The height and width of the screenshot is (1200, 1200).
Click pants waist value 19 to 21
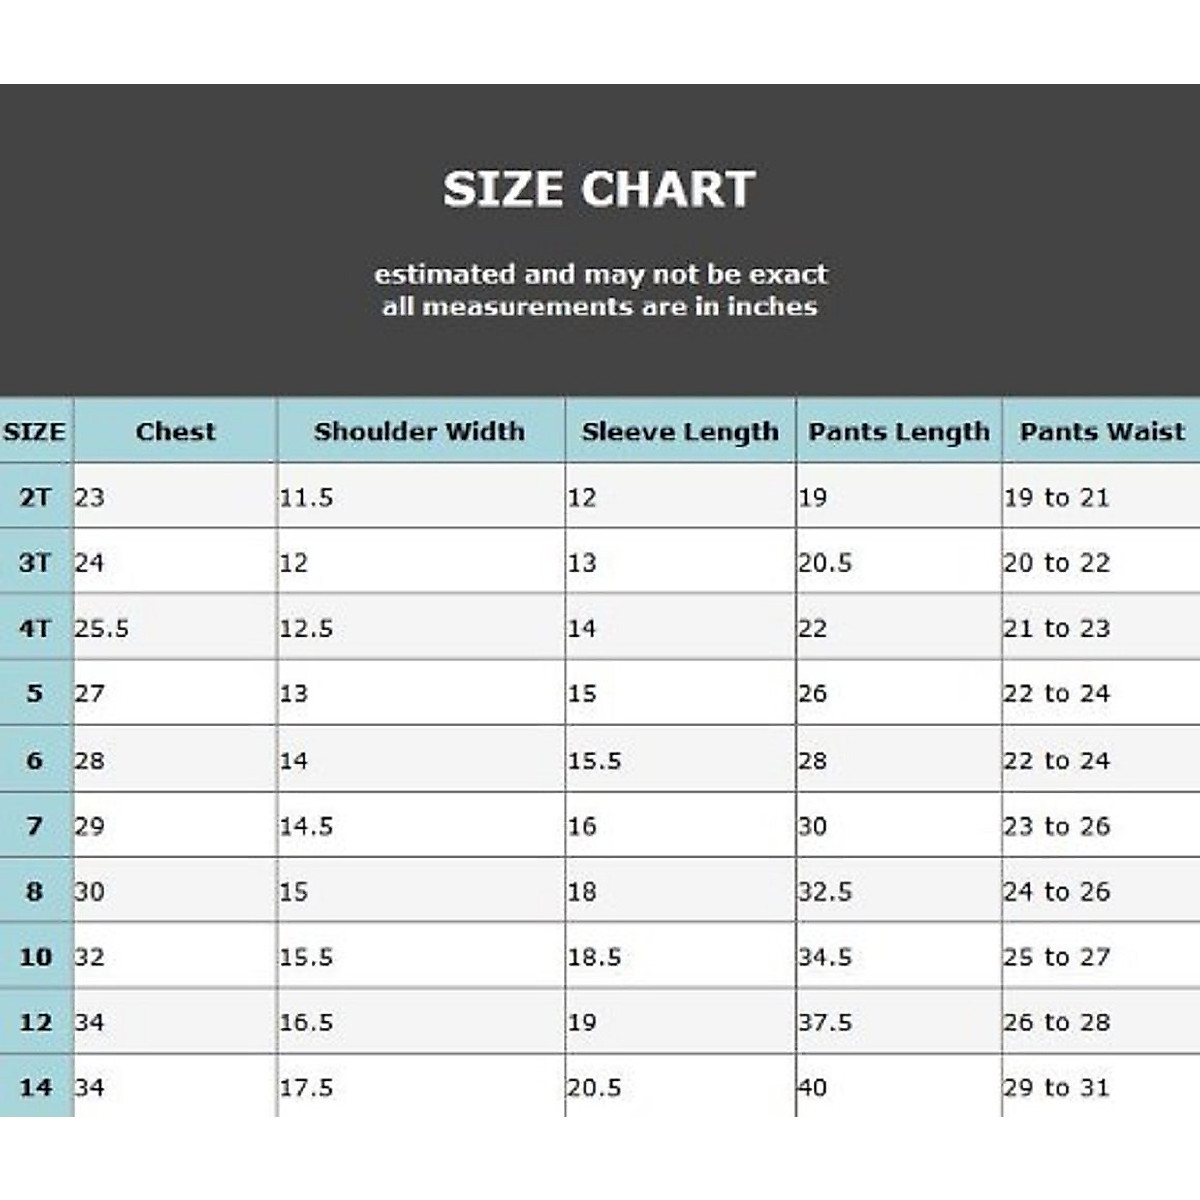(1057, 497)
